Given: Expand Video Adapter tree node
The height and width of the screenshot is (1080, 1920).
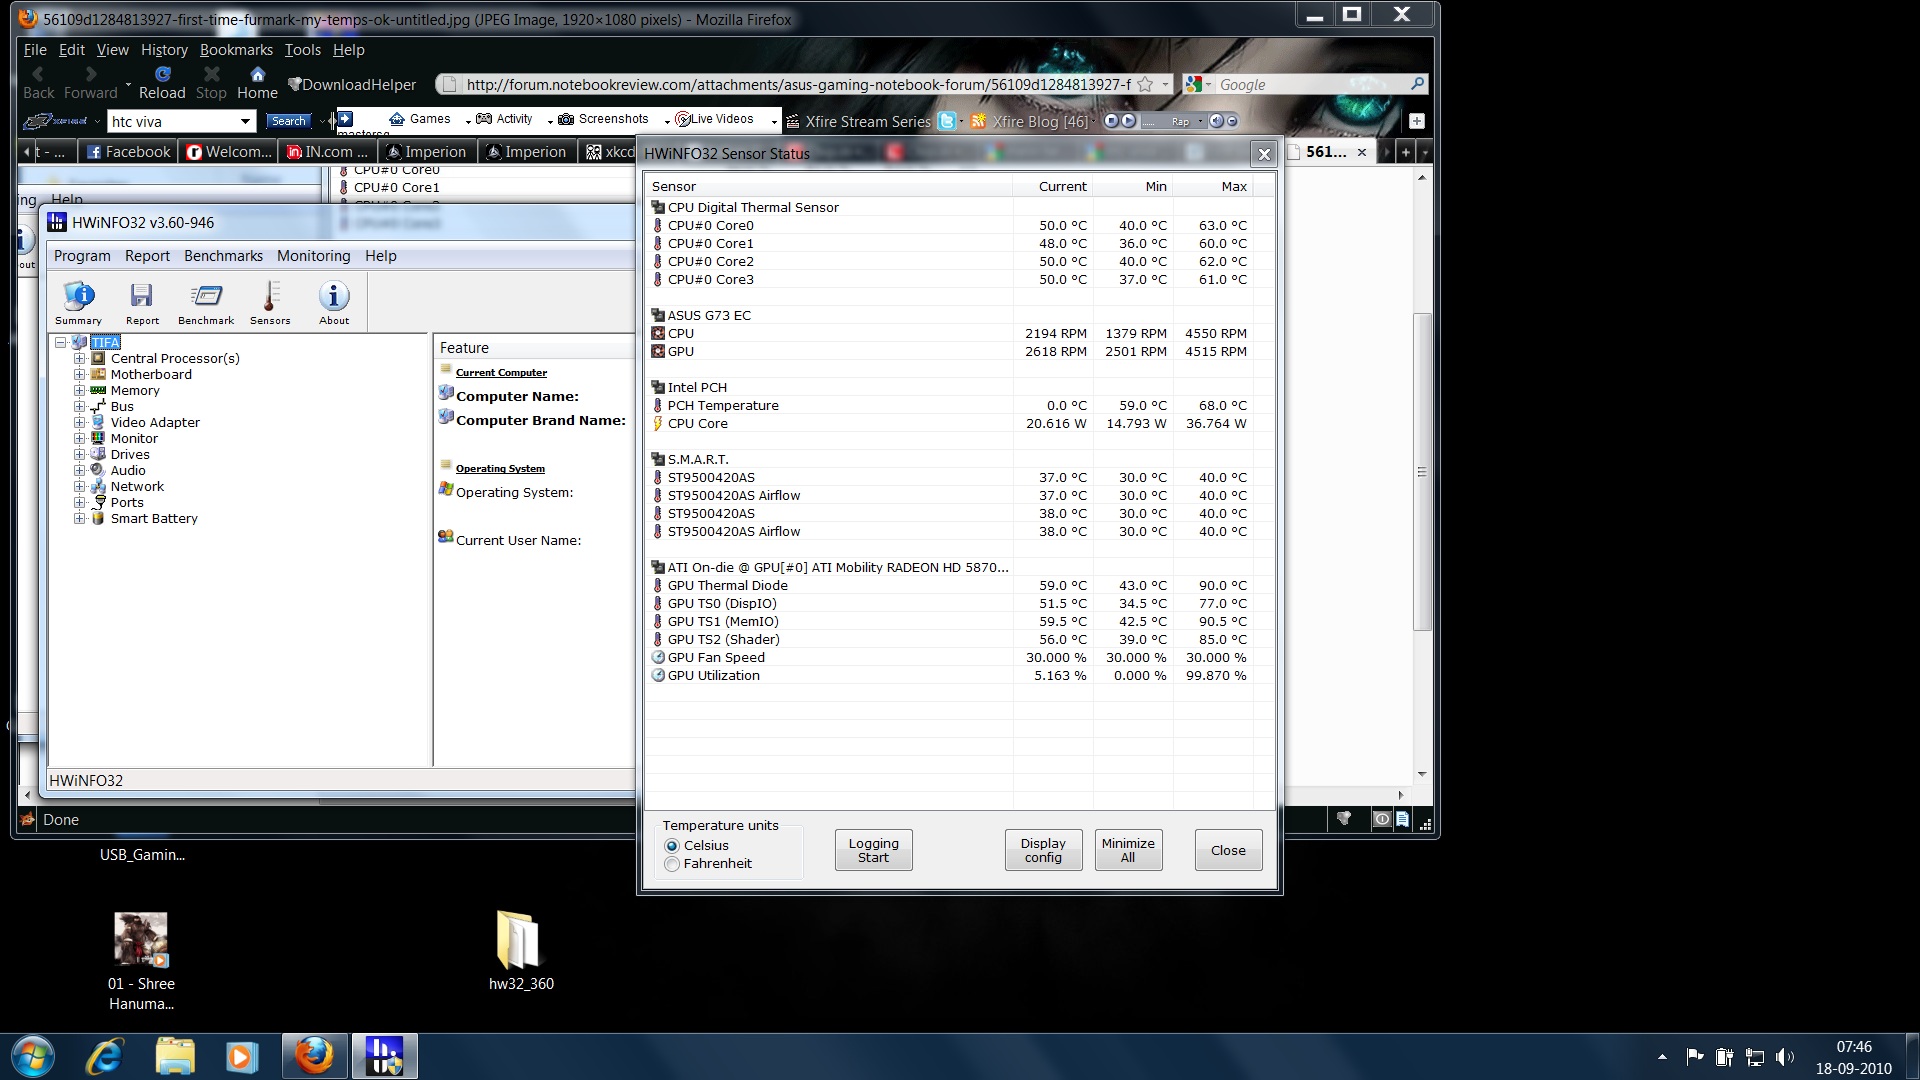Looking at the screenshot, I should tap(79, 422).
